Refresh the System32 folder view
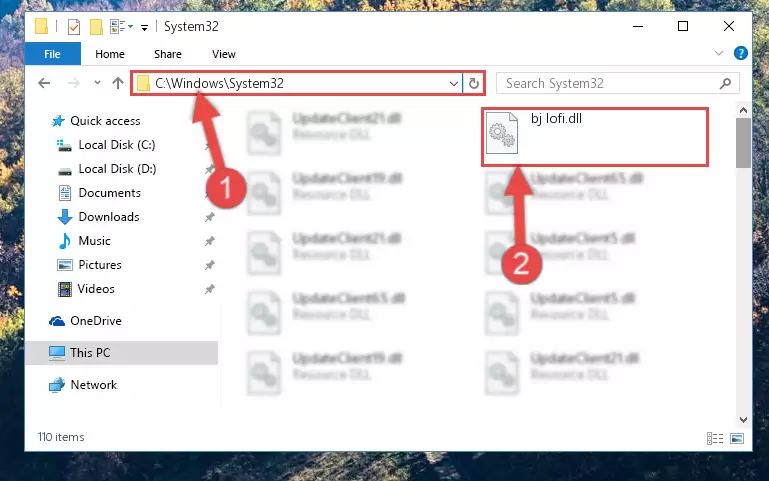 473,83
